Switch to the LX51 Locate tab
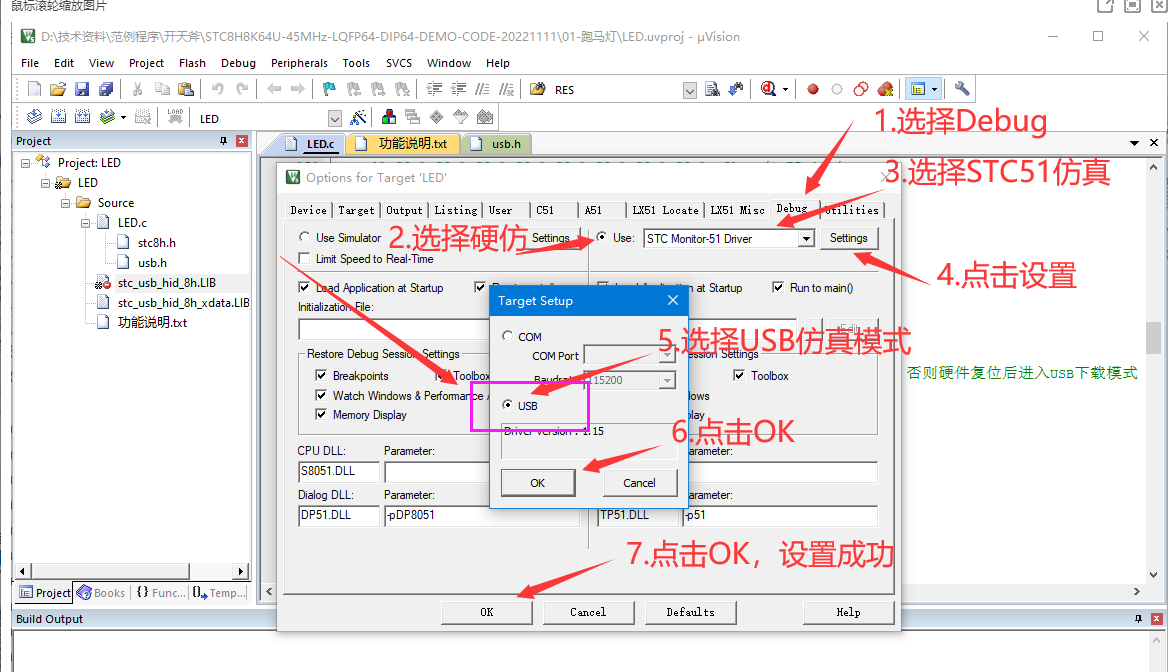This screenshot has width=1170, height=672. click(666, 210)
